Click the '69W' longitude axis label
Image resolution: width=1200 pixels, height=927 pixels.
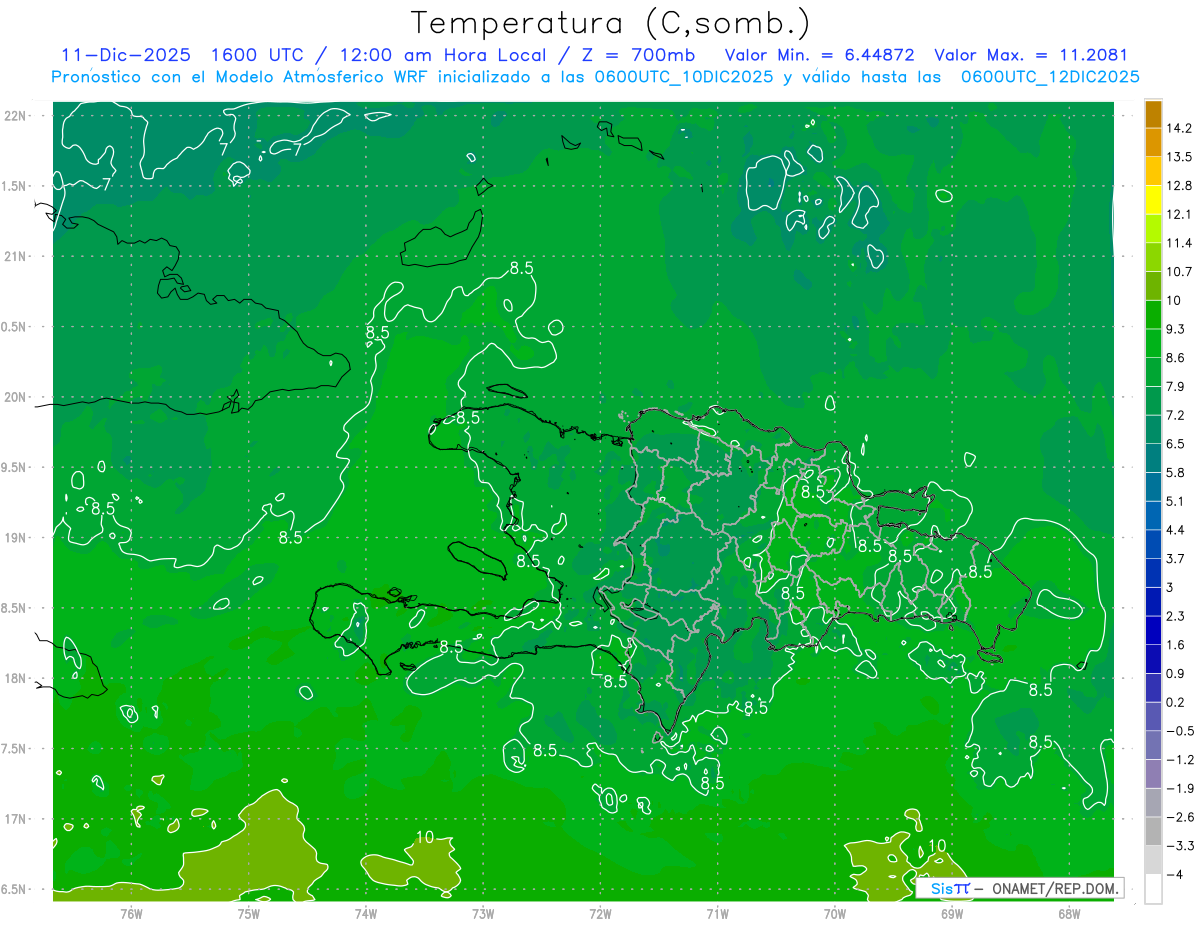(952, 912)
